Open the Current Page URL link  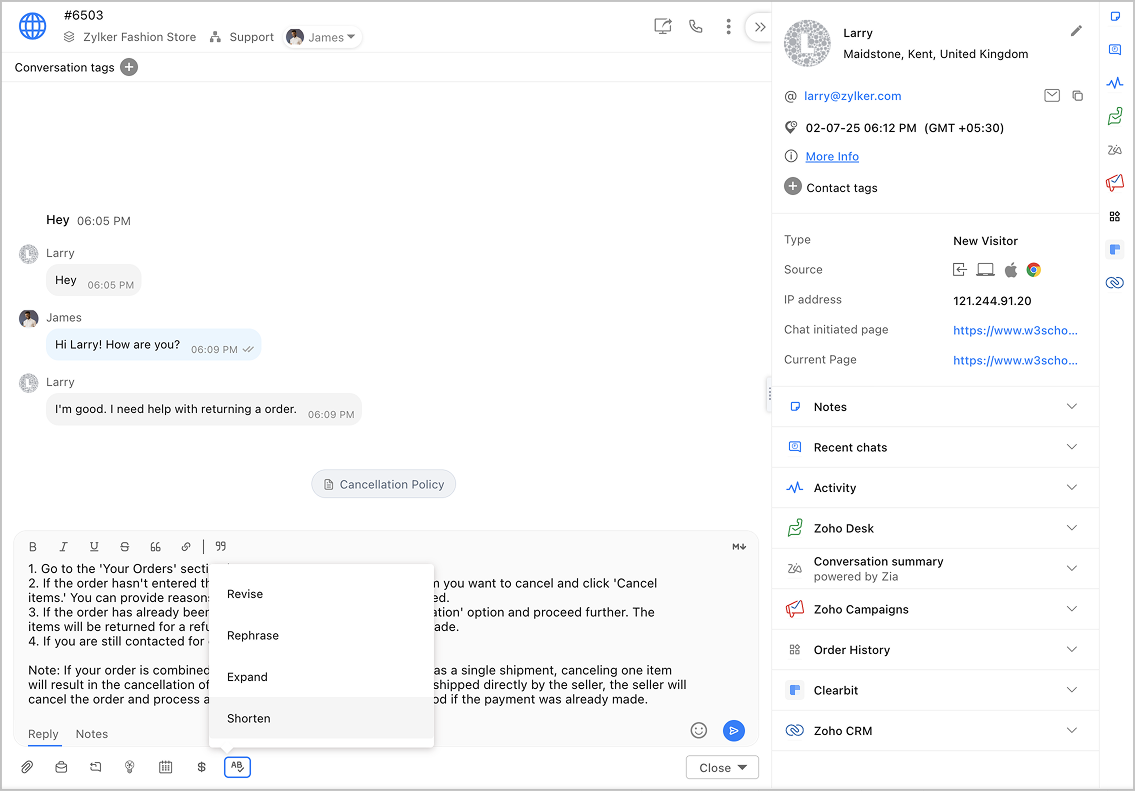pyautogui.click(x=1015, y=360)
